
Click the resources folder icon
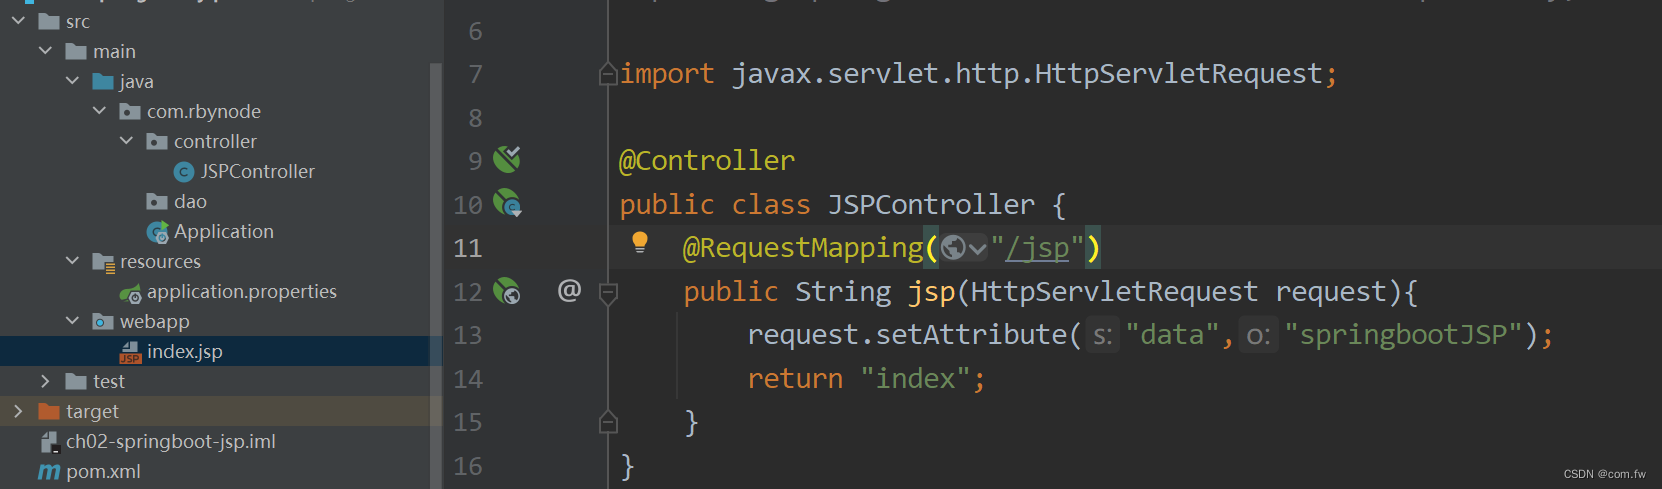(103, 262)
